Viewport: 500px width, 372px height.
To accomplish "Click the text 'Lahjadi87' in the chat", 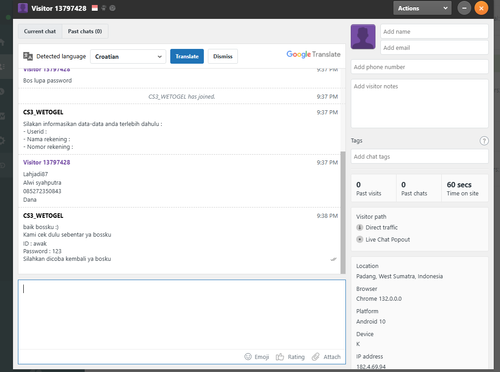I will click(x=36, y=174).
